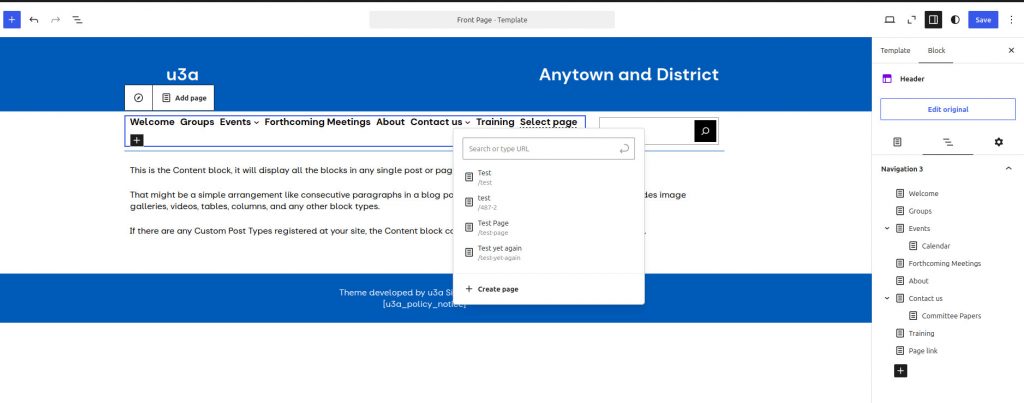
Task: Click Add page in the block toolbar
Action: point(184,98)
